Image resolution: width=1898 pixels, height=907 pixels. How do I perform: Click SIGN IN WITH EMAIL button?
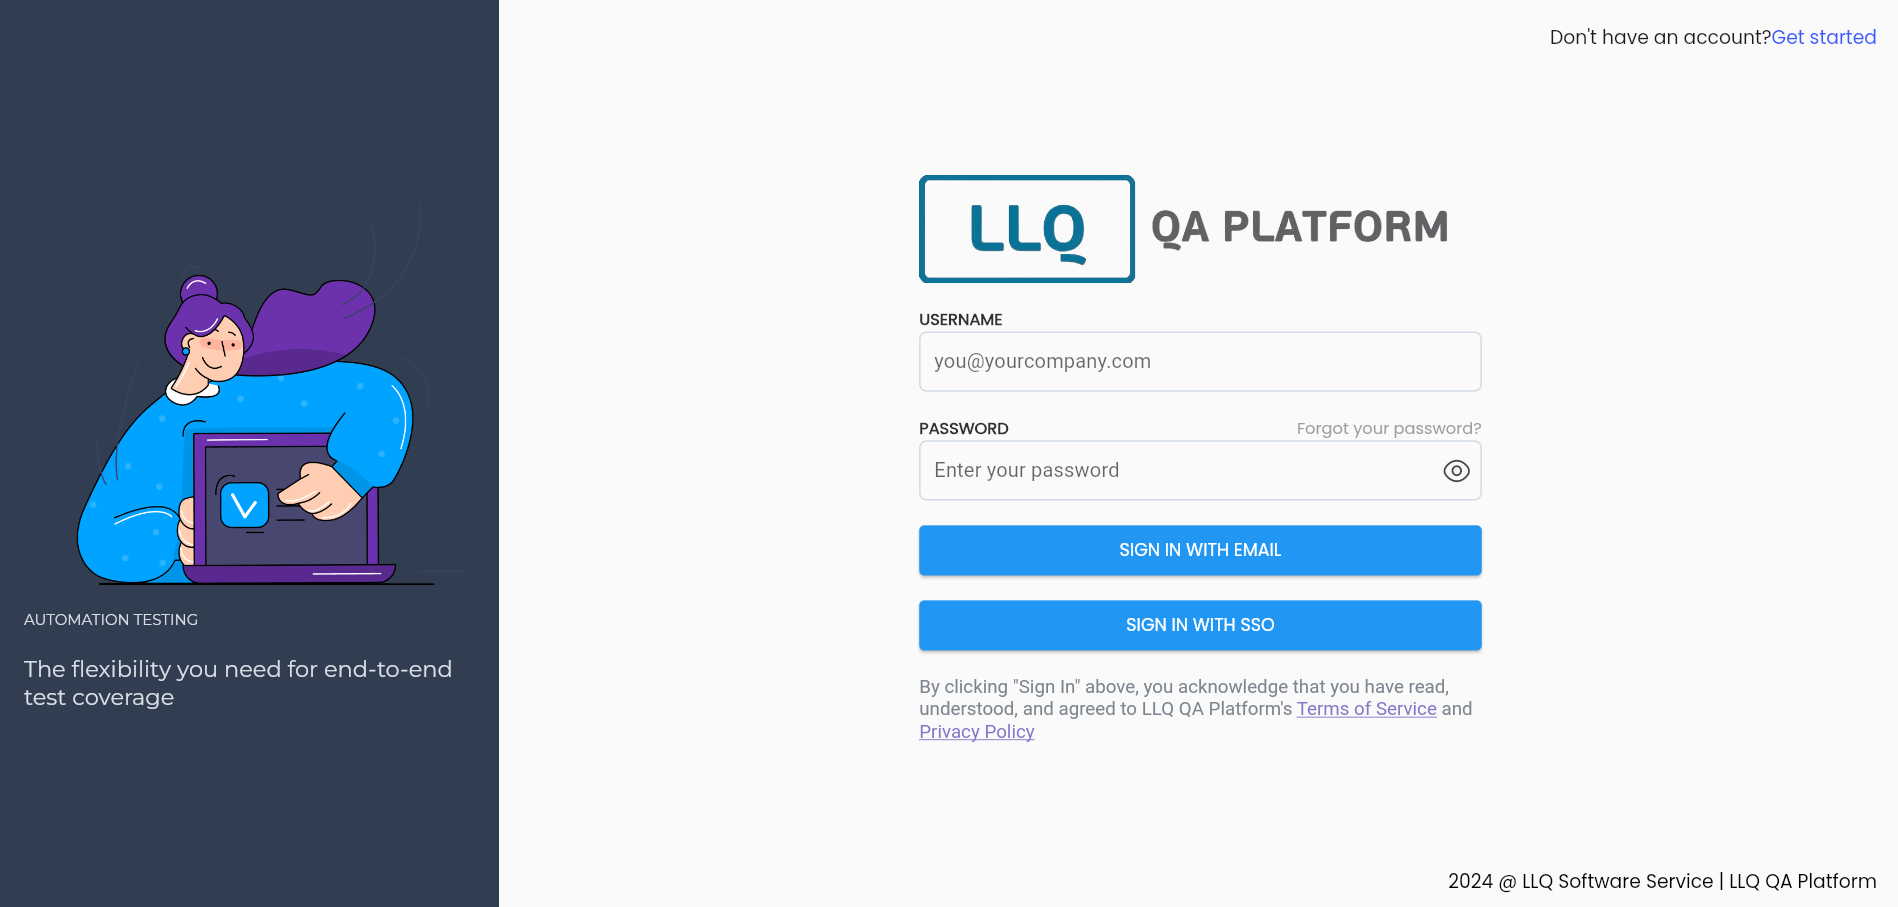(x=1200, y=550)
